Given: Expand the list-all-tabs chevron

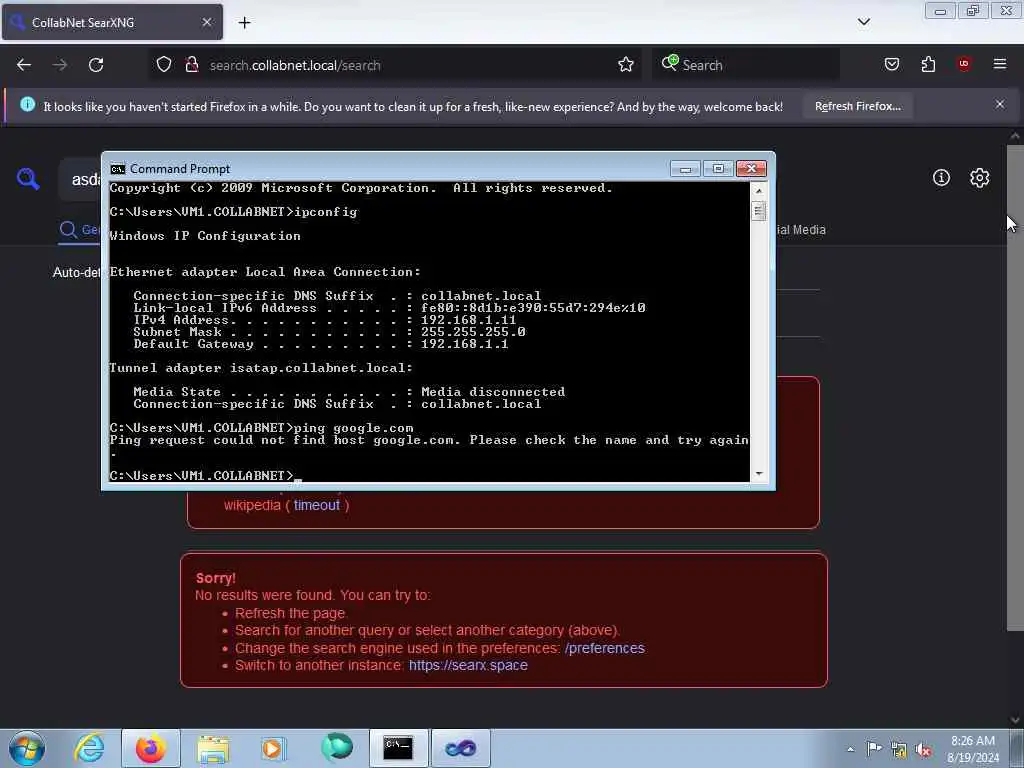Looking at the screenshot, I should (x=864, y=22).
